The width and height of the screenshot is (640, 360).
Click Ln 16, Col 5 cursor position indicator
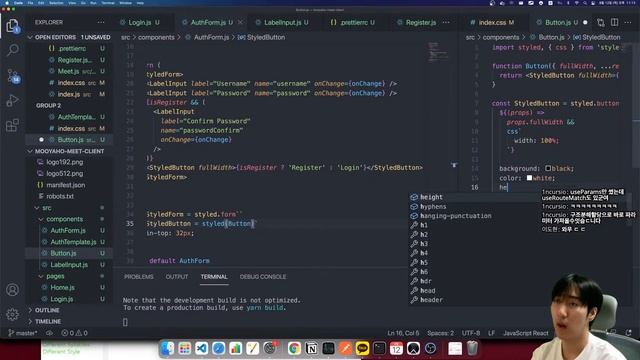tap(403, 333)
